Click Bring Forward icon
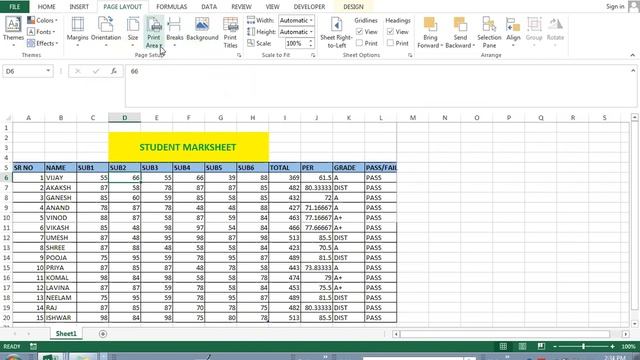Image resolution: width=640 pixels, height=360 pixels. [x=430, y=24]
